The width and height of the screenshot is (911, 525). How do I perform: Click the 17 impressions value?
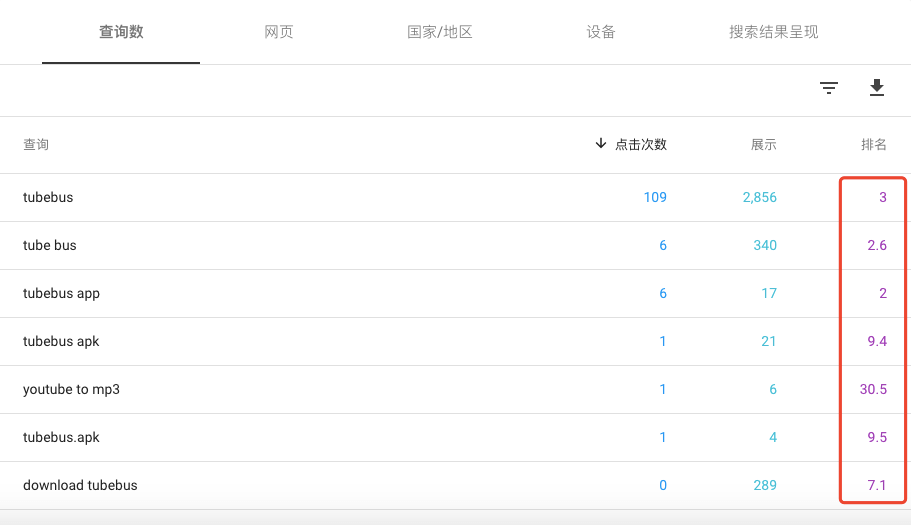pos(769,293)
